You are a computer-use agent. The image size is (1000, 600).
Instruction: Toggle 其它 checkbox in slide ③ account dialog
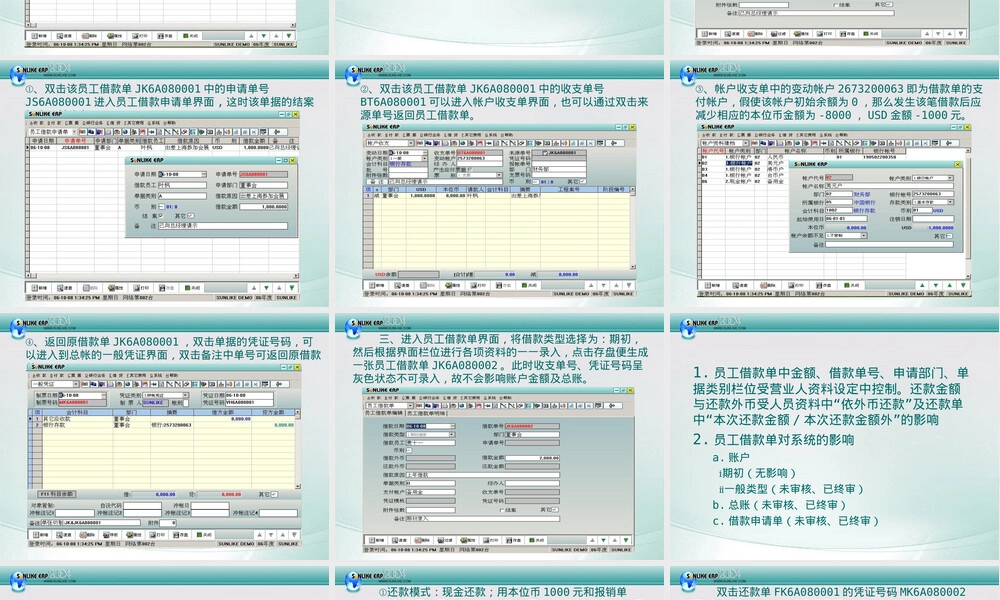coord(949,236)
